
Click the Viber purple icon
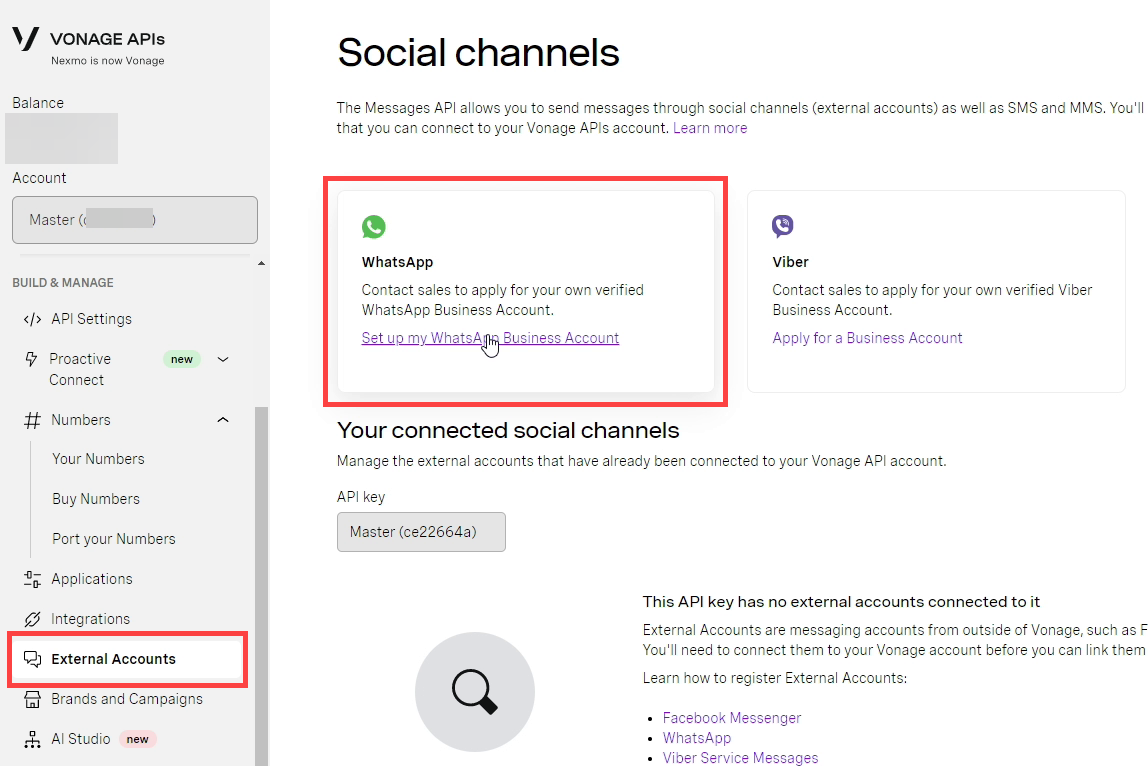[x=783, y=226]
